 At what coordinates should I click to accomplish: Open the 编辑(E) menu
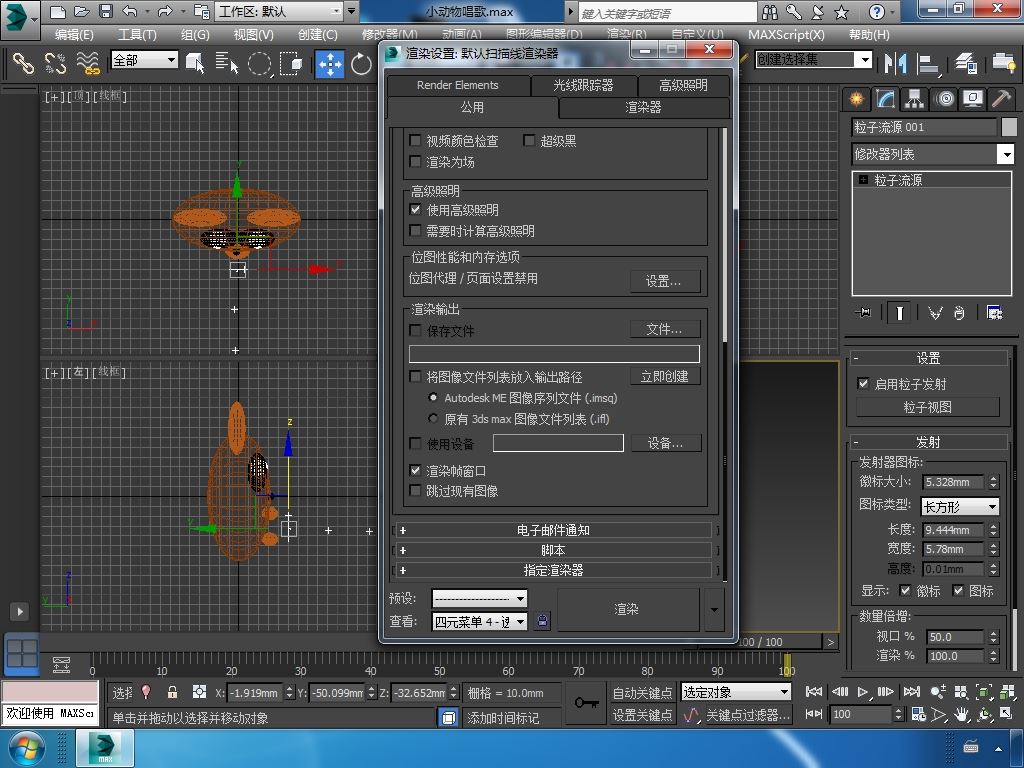[74, 35]
